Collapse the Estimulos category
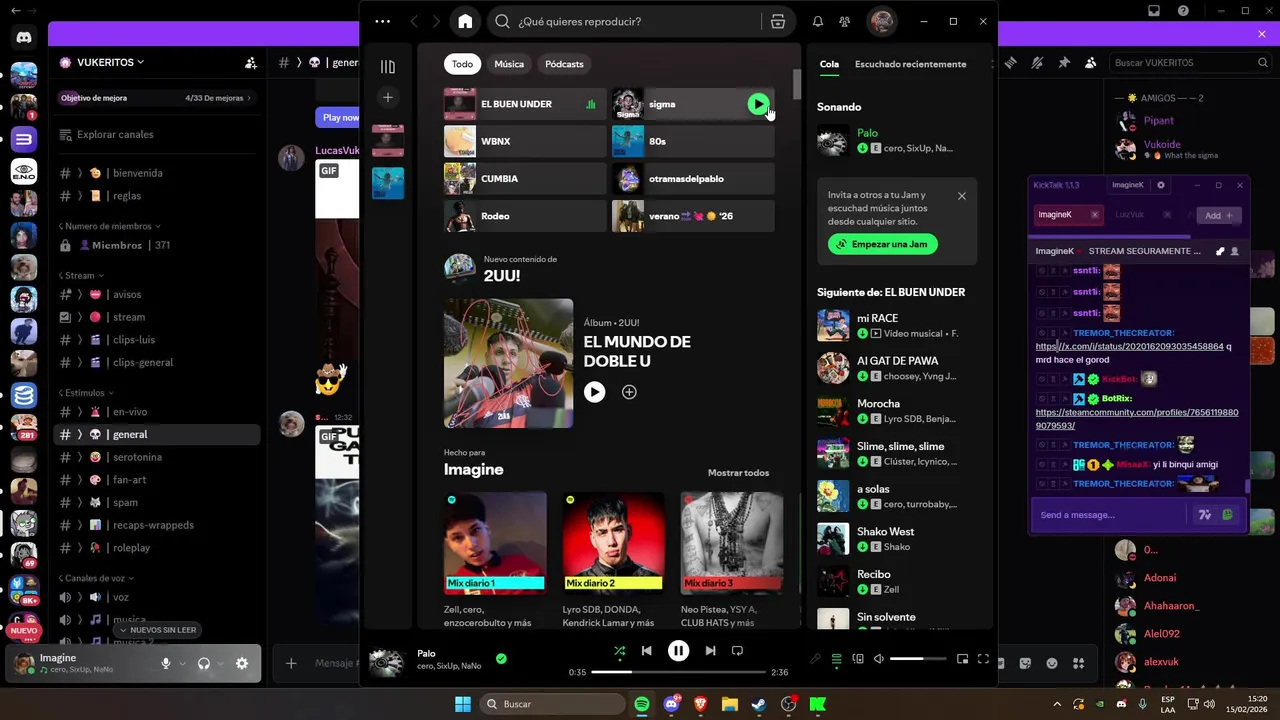1280x720 pixels. coord(86,393)
